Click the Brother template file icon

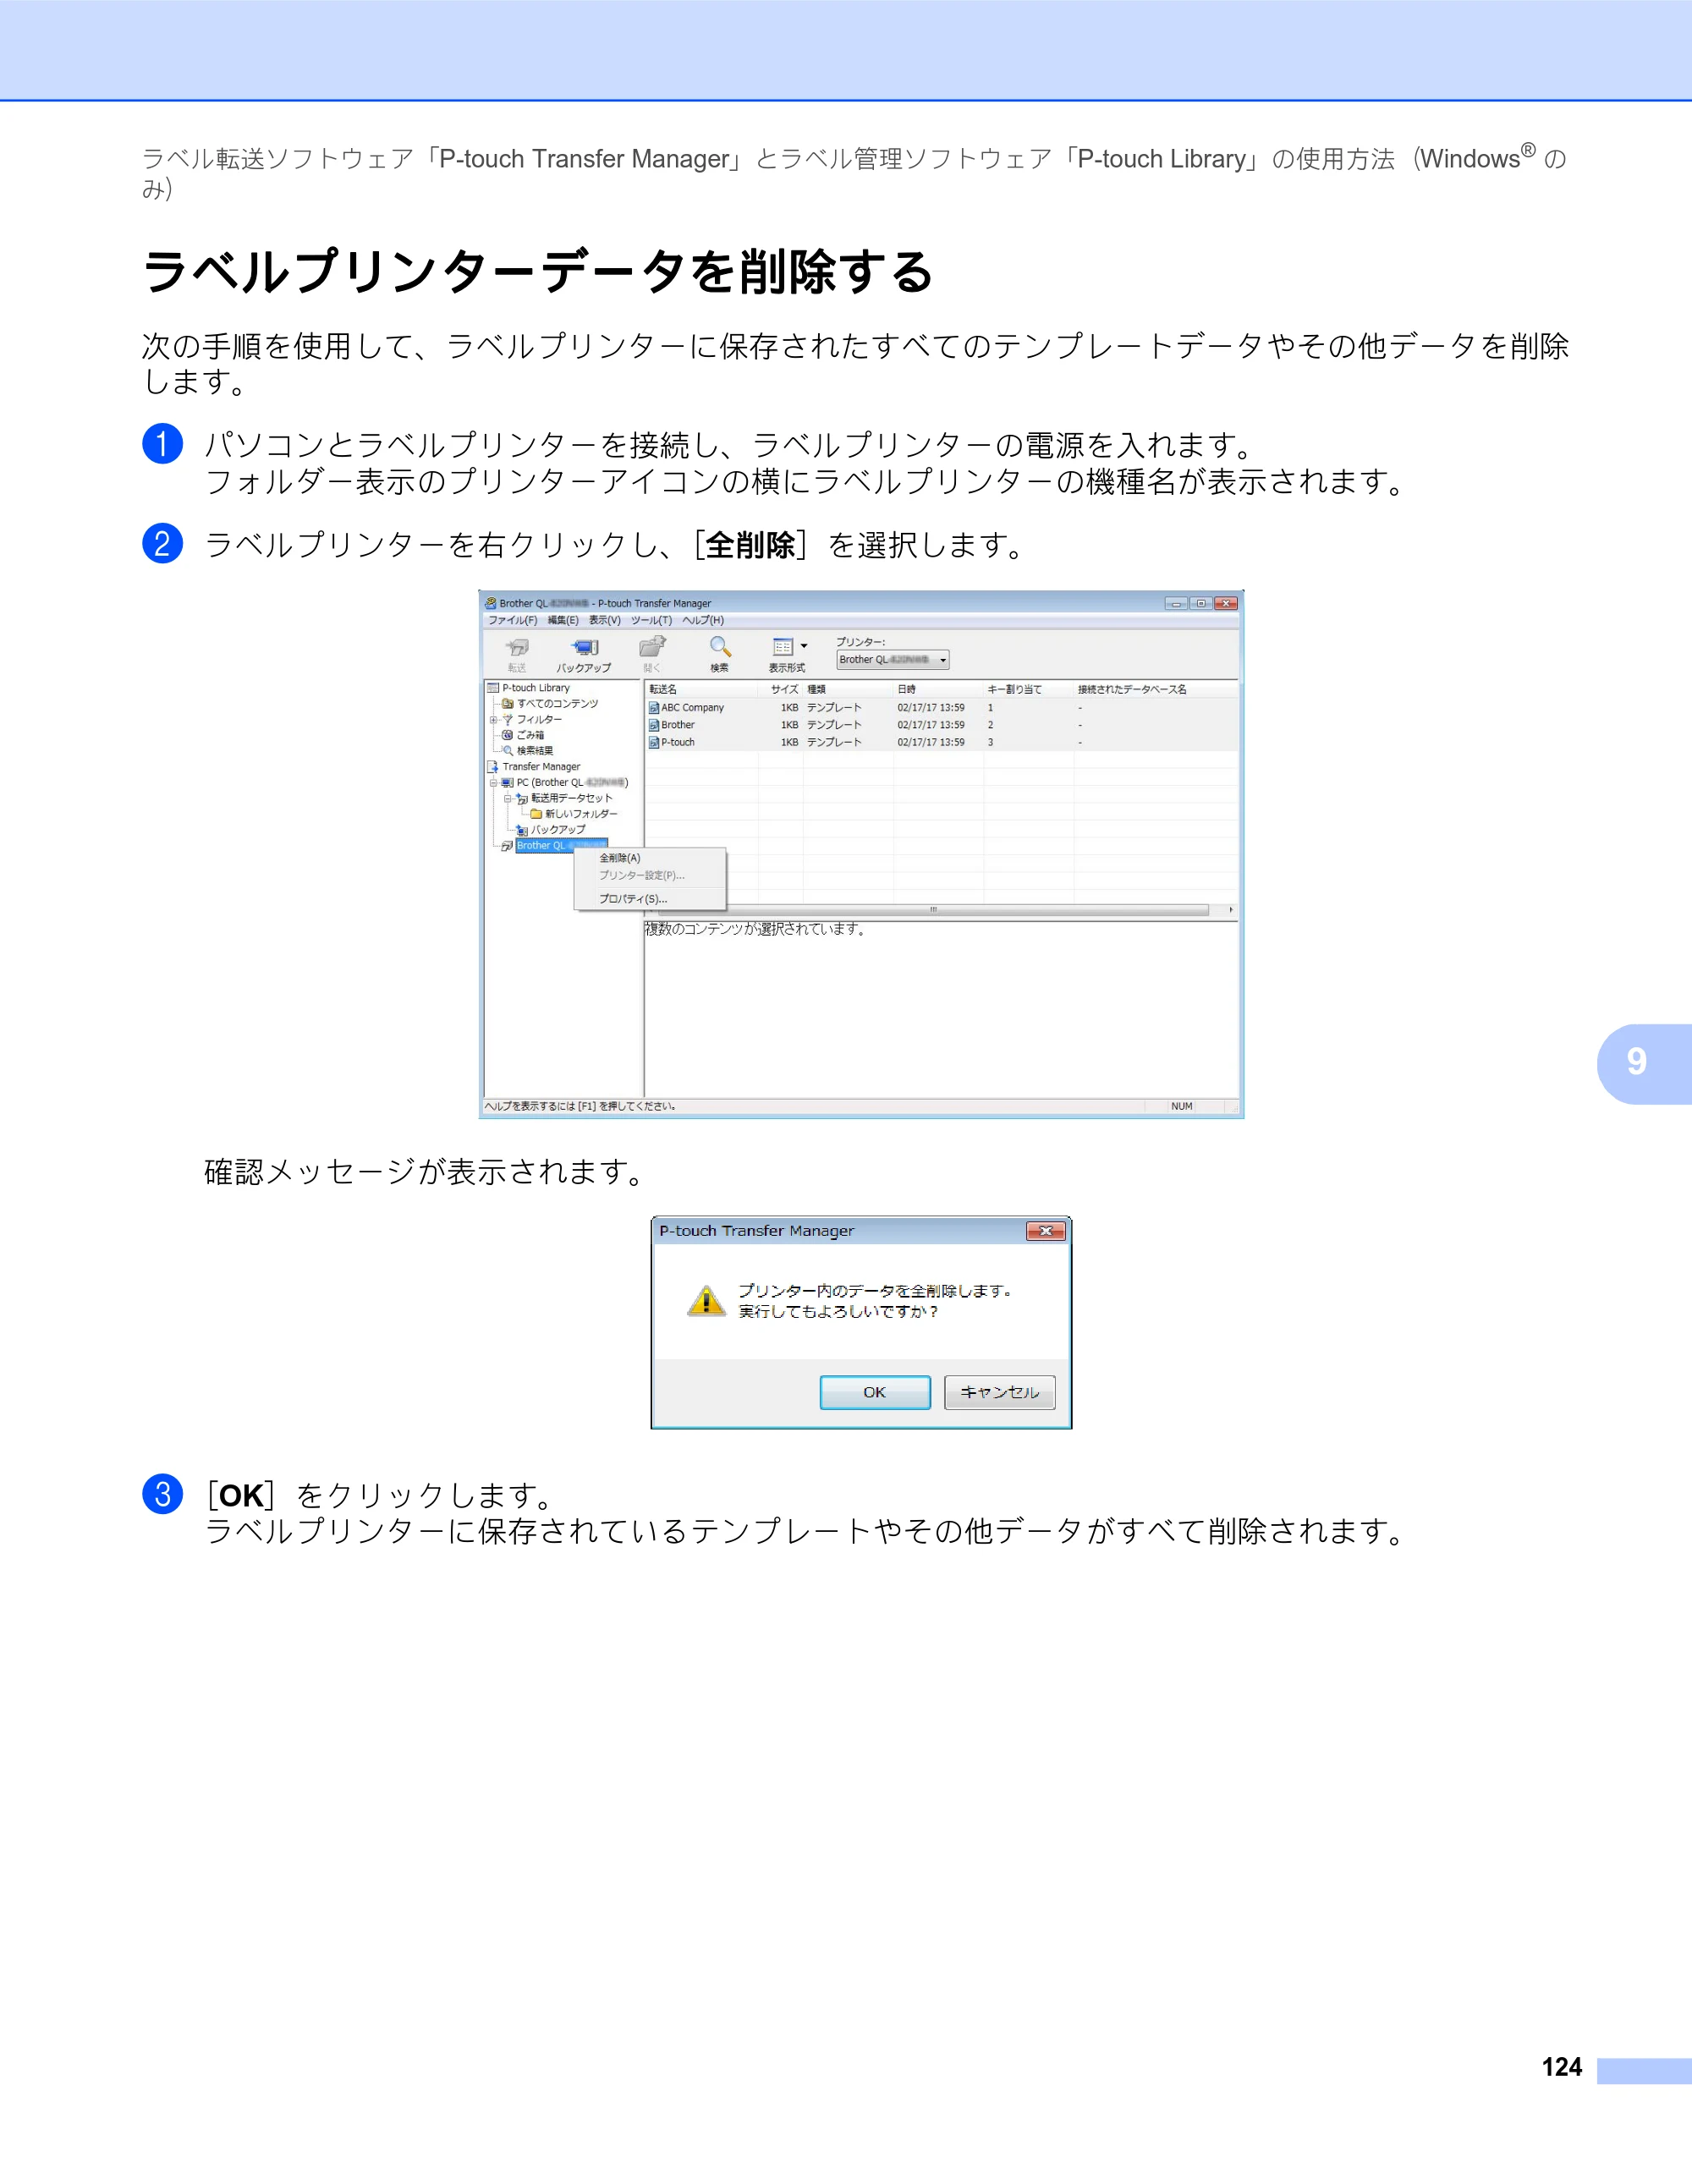pyautogui.click(x=654, y=725)
